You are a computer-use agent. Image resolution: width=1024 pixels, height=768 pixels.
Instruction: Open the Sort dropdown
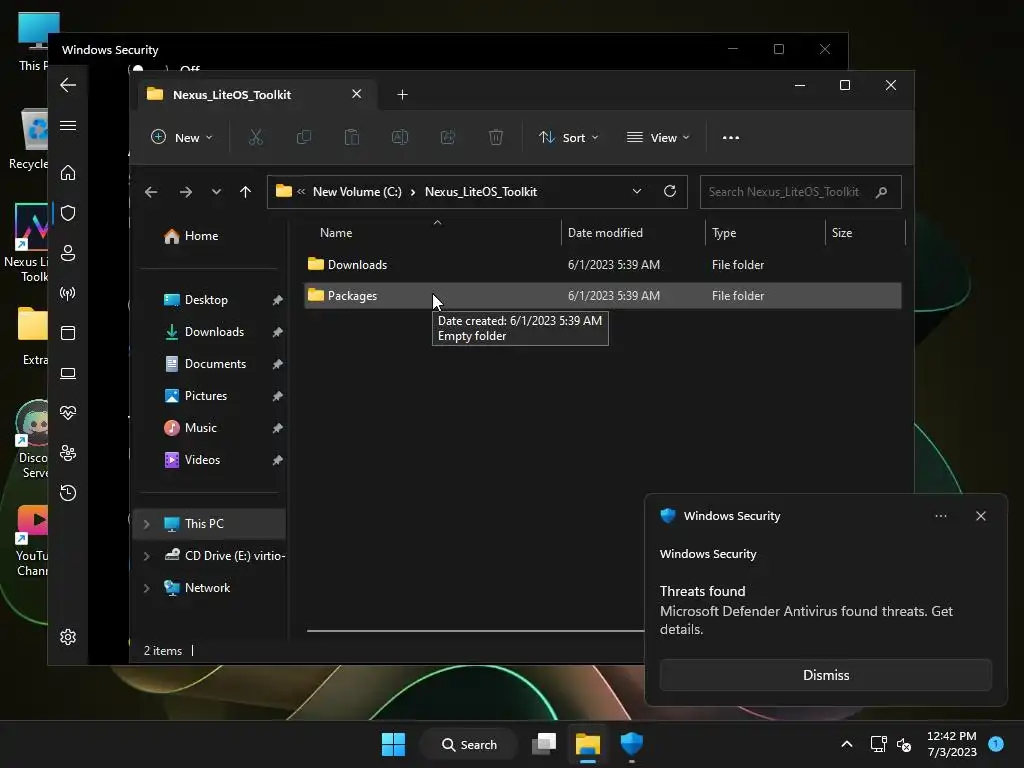pyautogui.click(x=568, y=138)
